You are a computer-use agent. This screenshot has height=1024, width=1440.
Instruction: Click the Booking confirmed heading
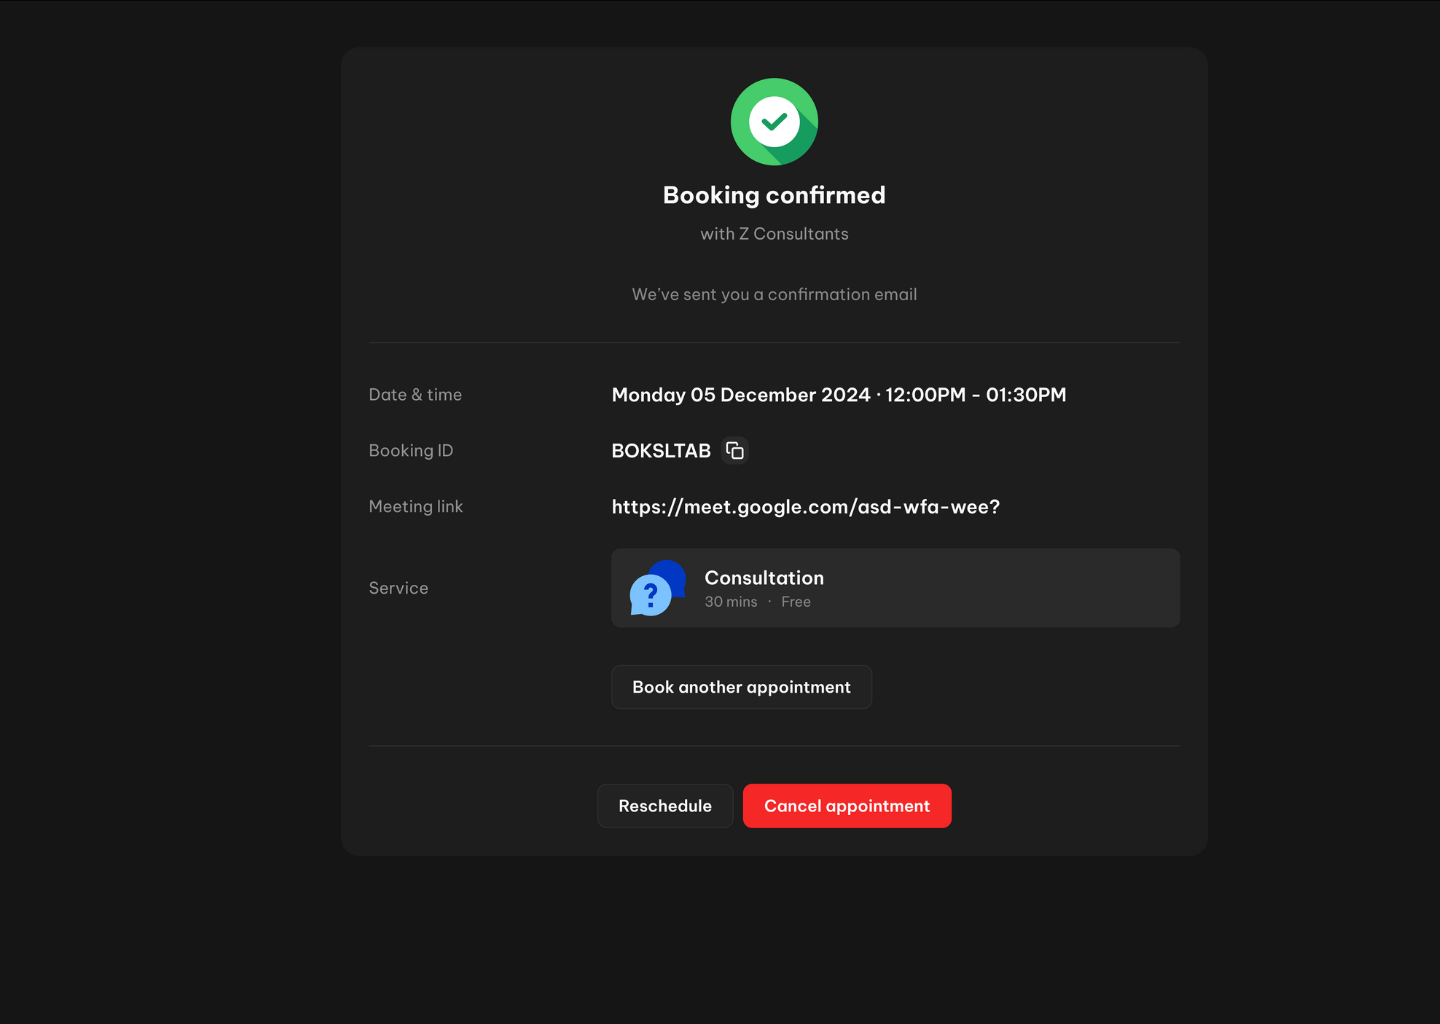pos(774,195)
